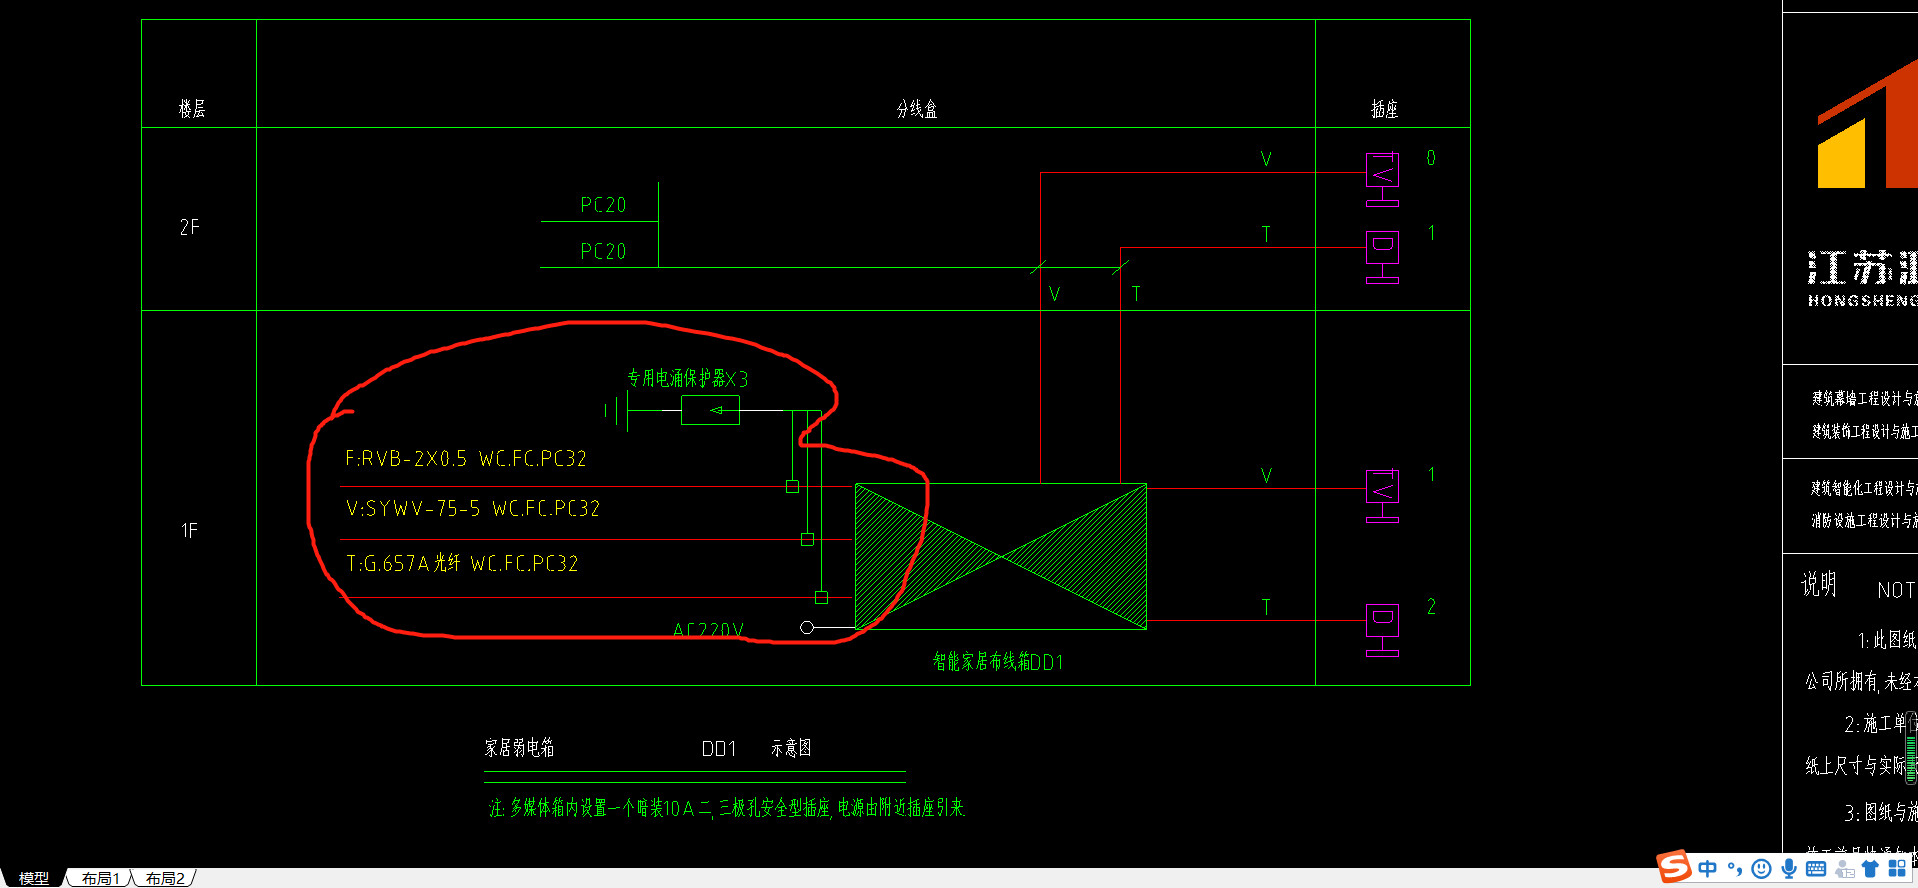Select the AC220V label
1918x888 pixels.
(x=708, y=630)
